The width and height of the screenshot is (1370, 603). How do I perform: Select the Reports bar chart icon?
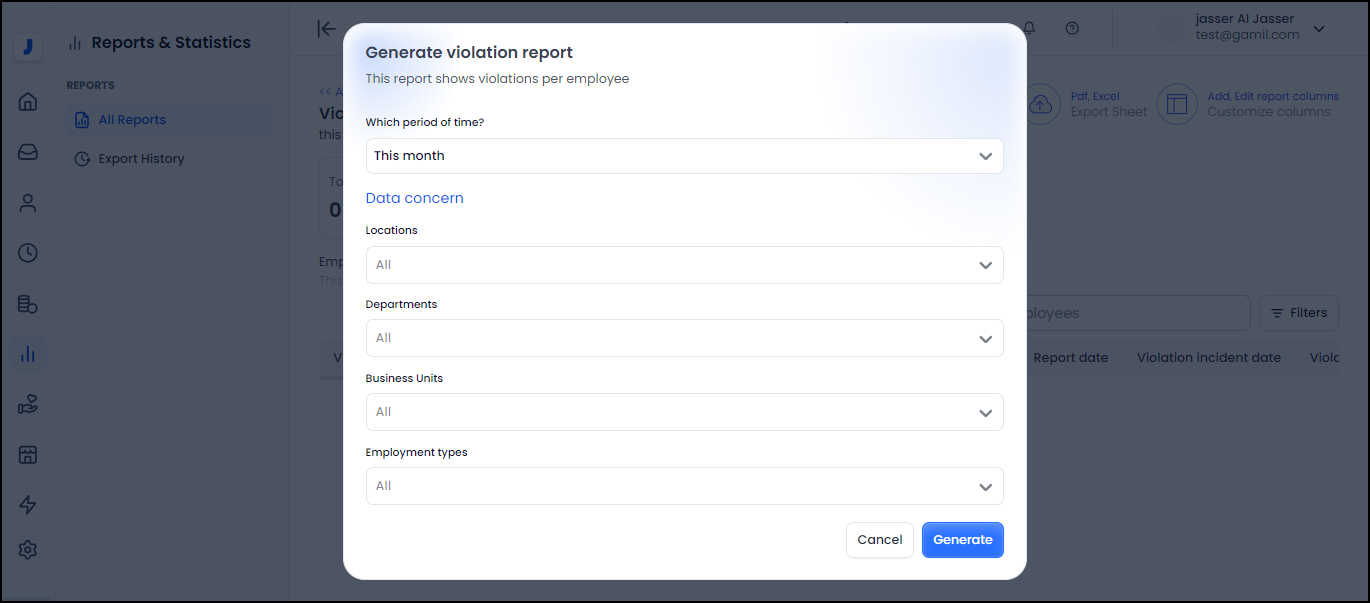click(x=27, y=354)
